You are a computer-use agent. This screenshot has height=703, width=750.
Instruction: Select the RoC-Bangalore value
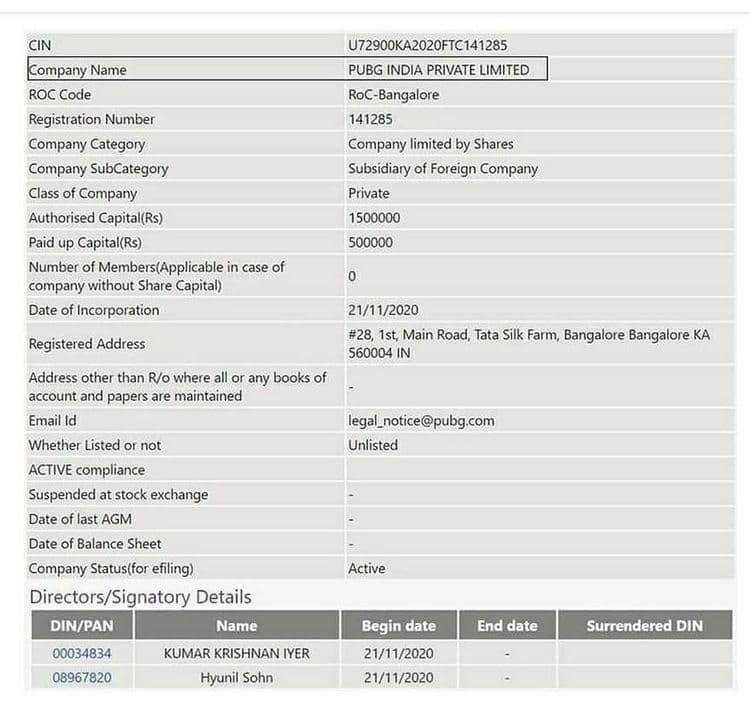394,95
